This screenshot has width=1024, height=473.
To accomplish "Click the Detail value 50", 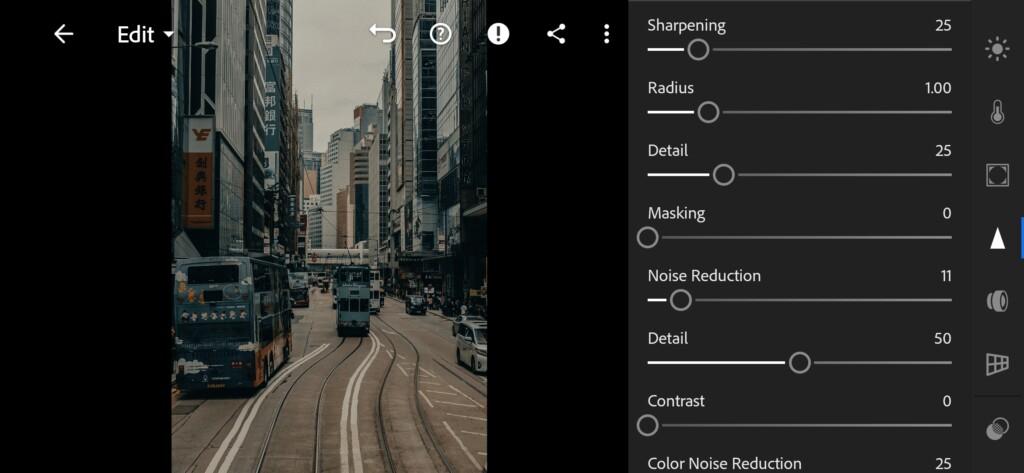I will point(943,338).
